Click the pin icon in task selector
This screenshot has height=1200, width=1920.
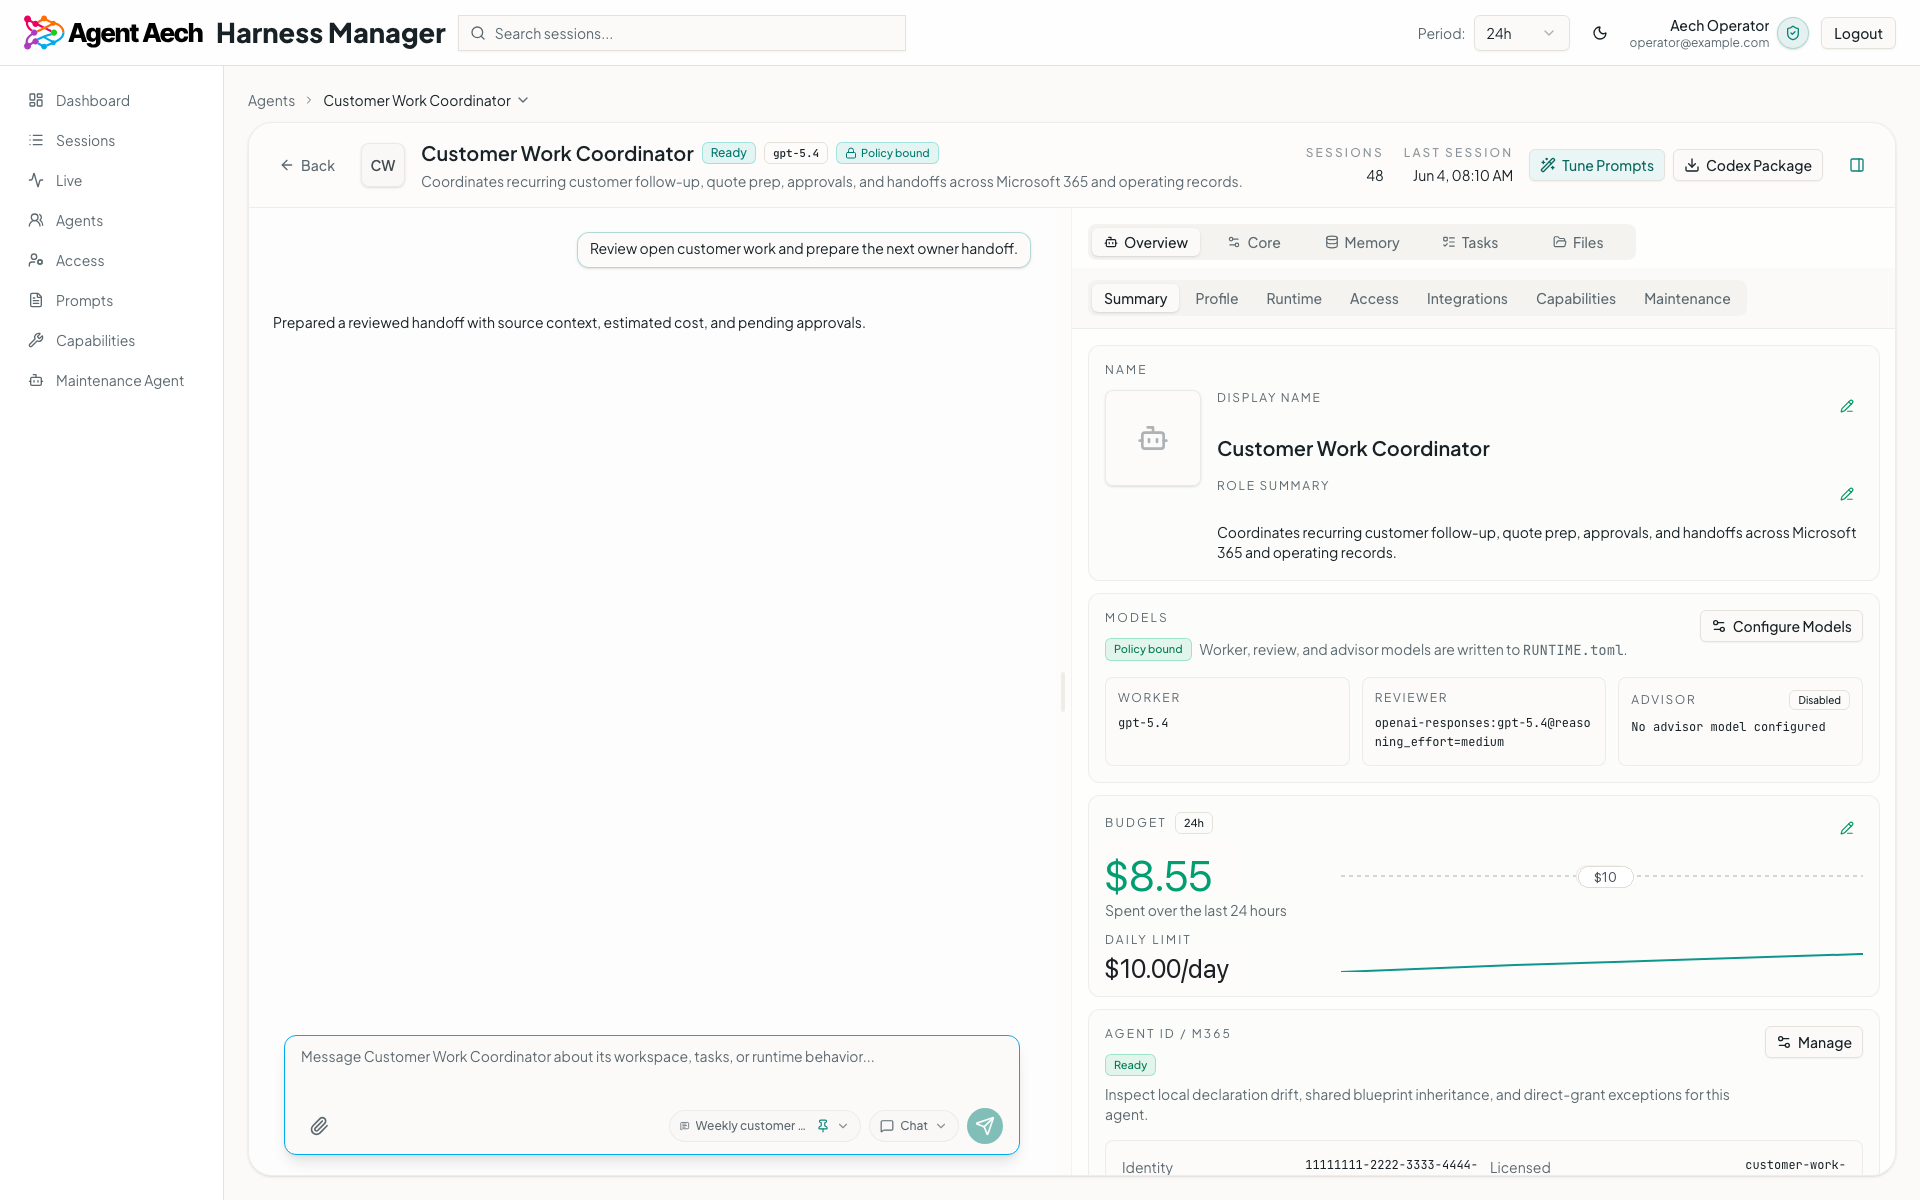point(823,1126)
